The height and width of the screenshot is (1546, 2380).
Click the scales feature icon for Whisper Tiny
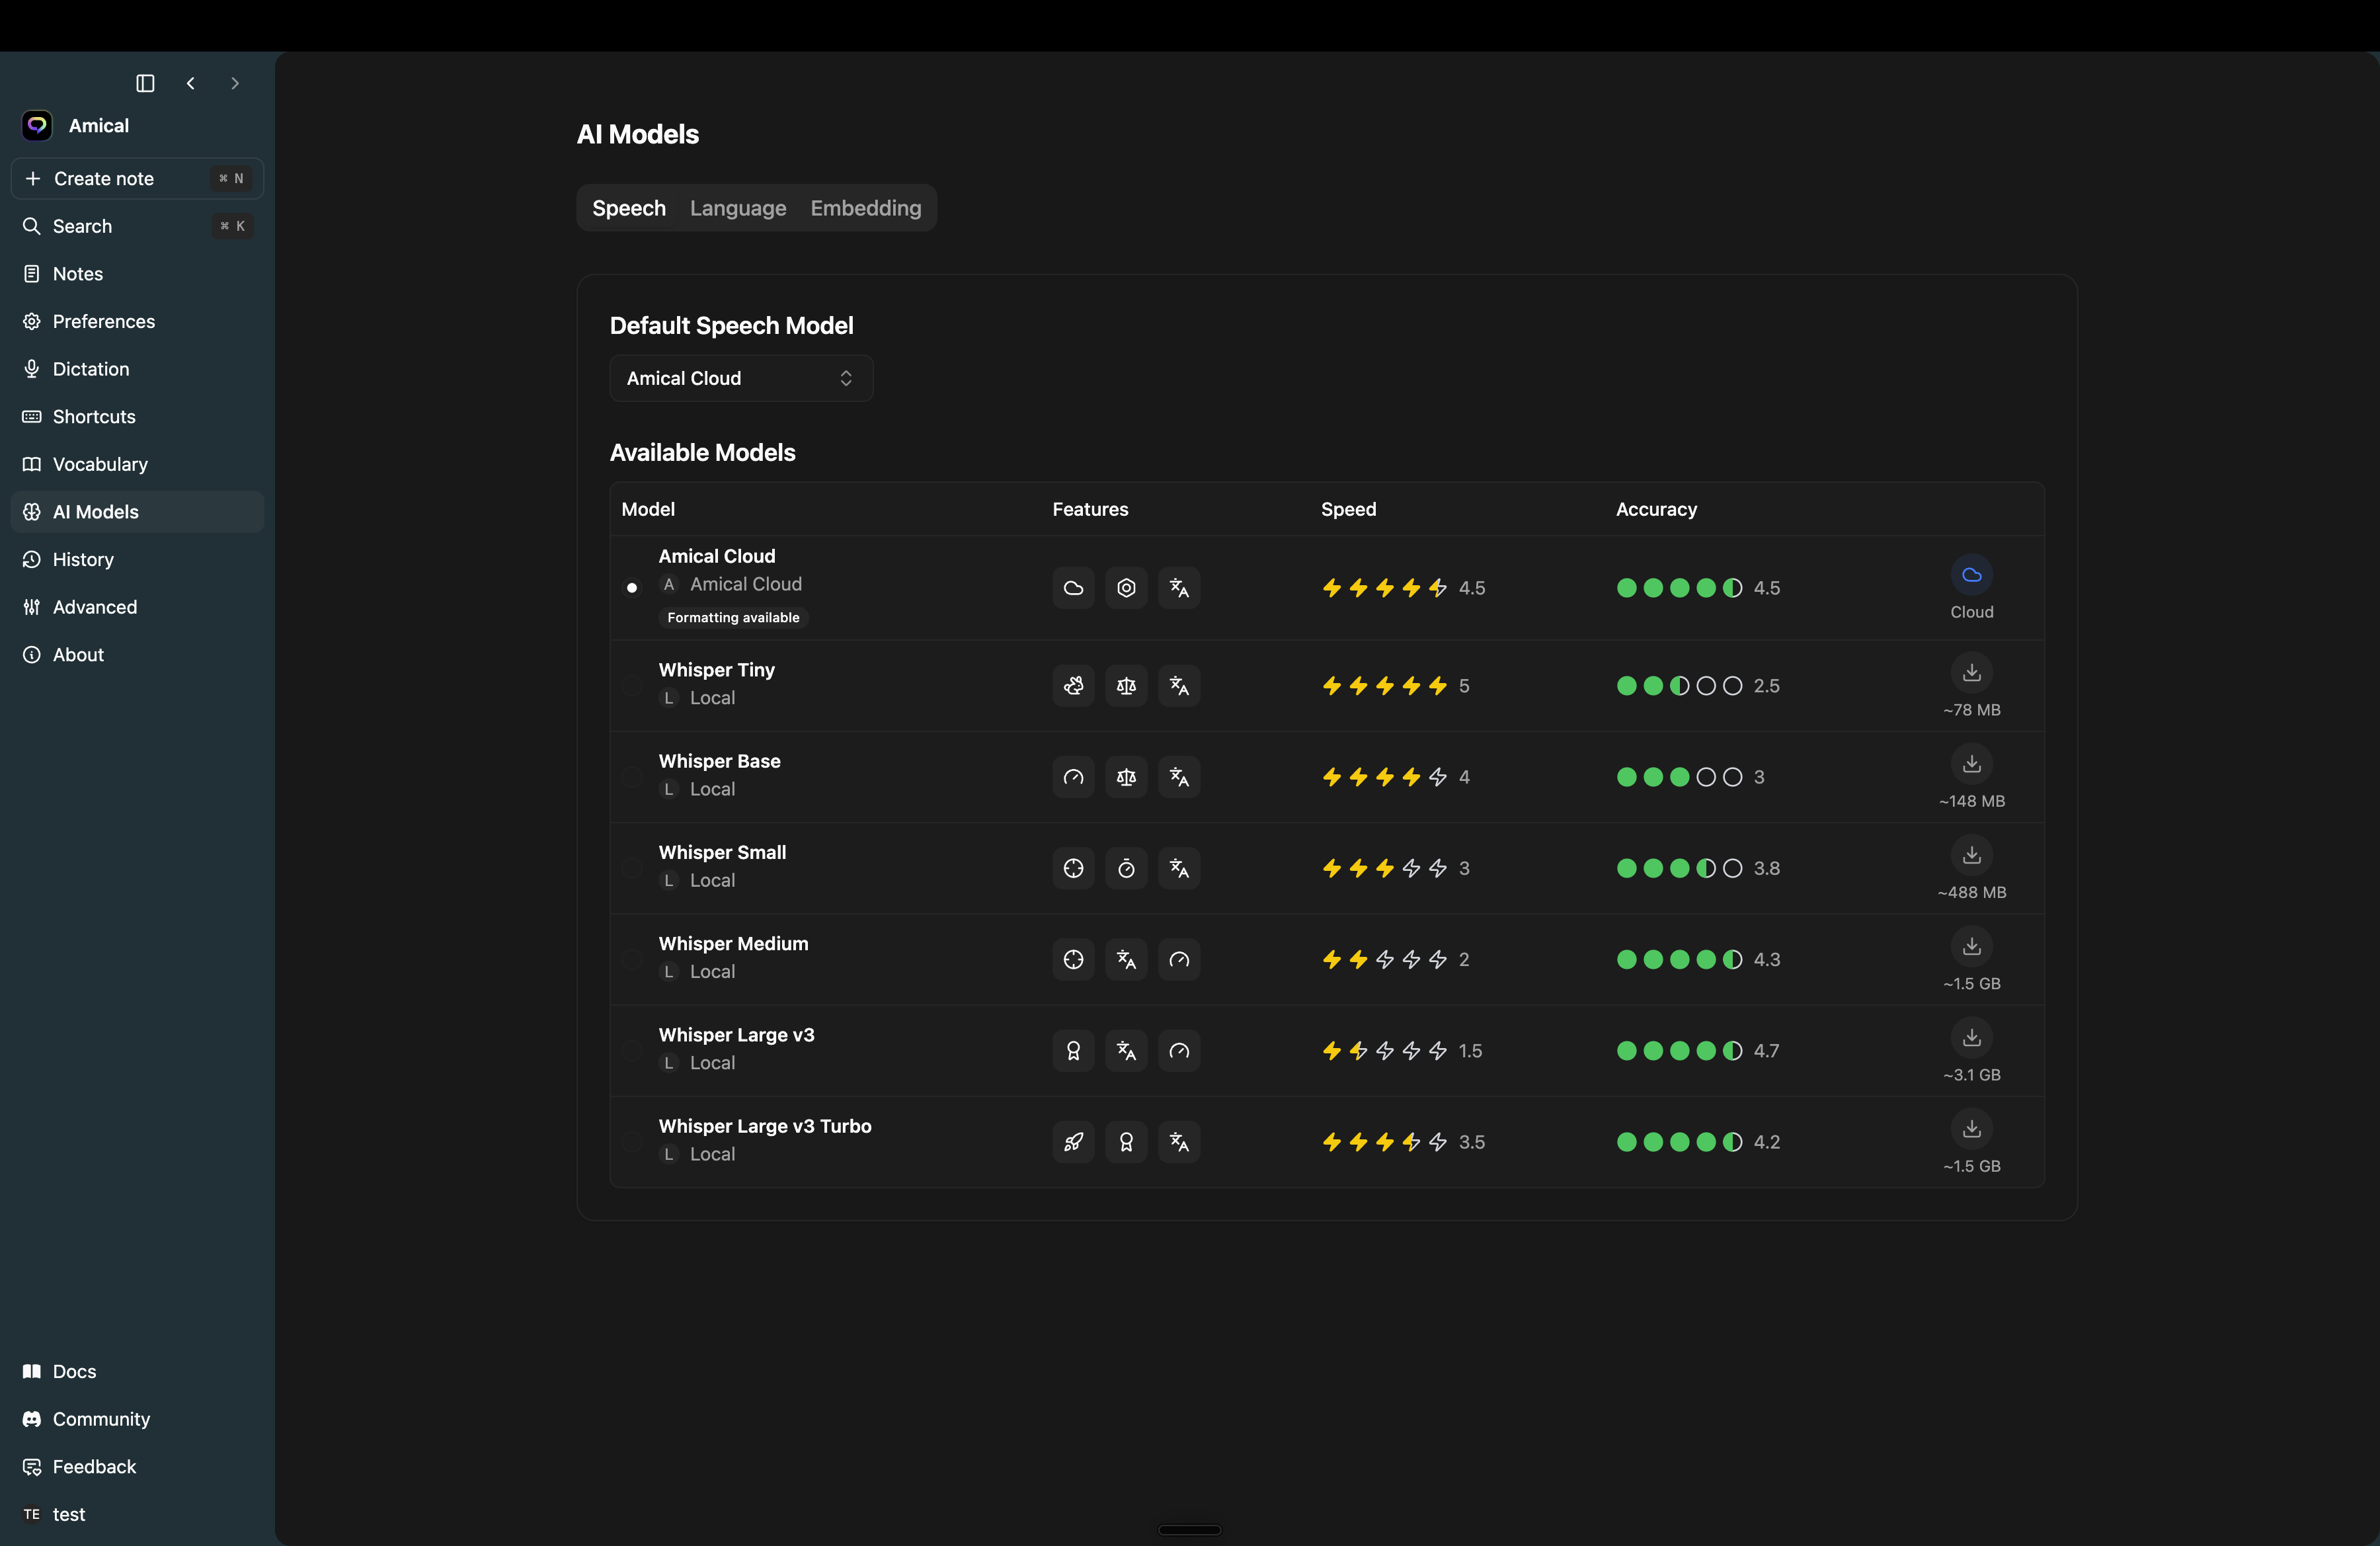[1126, 686]
